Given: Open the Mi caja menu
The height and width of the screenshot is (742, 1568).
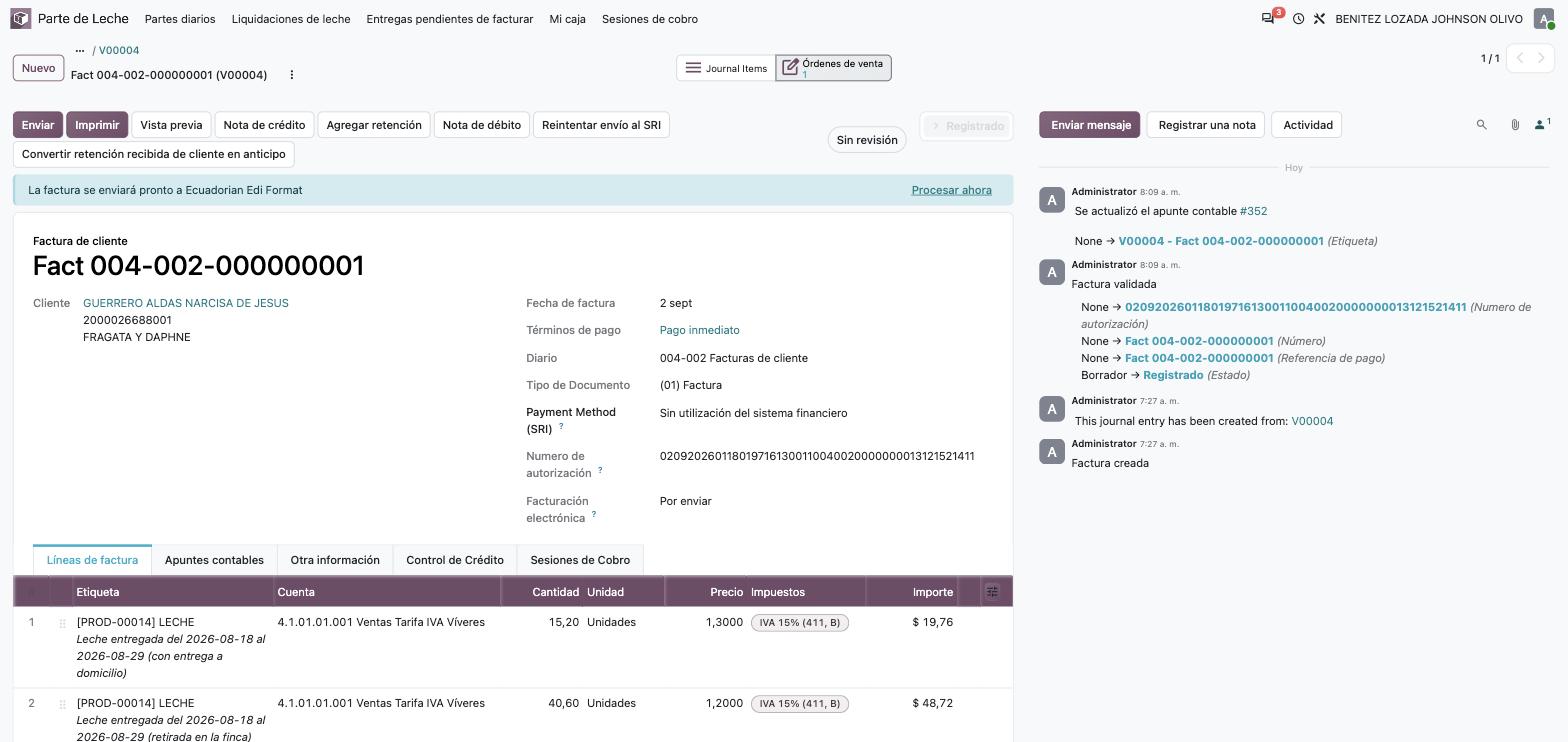Looking at the screenshot, I should (x=568, y=19).
